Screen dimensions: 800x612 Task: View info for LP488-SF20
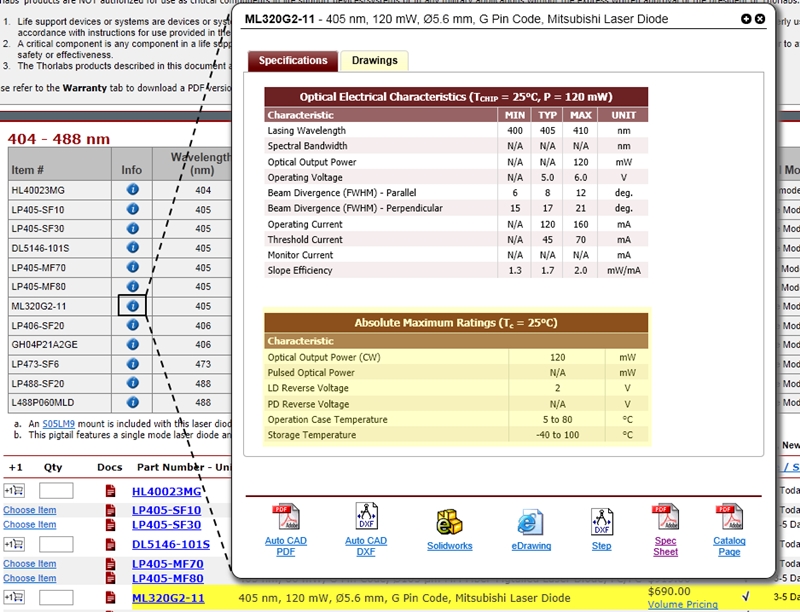(x=133, y=383)
